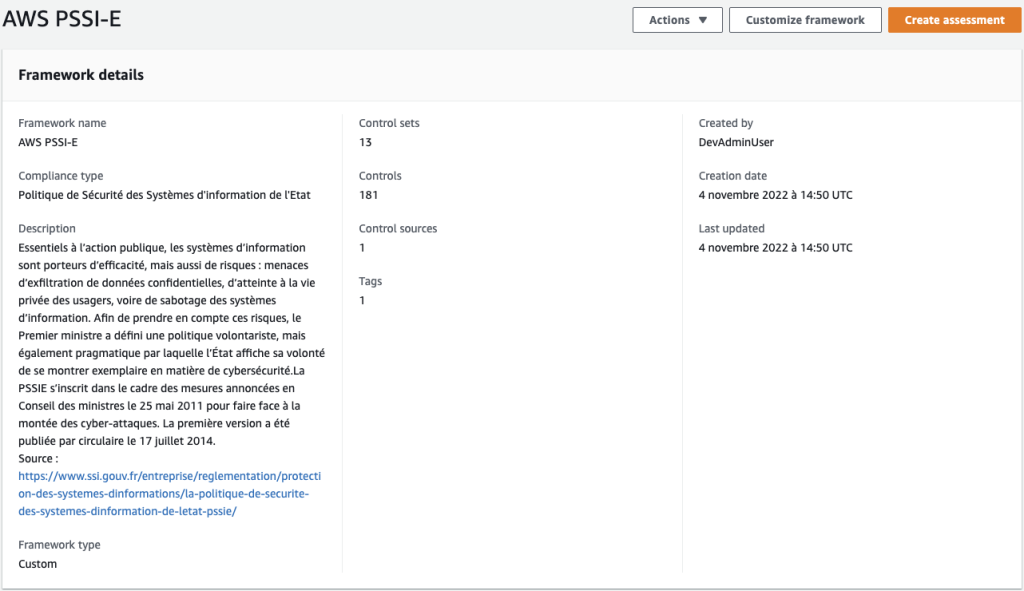The image size is (1024, 591).
Task: Click the Control sources value
Action: click(362, 248)
